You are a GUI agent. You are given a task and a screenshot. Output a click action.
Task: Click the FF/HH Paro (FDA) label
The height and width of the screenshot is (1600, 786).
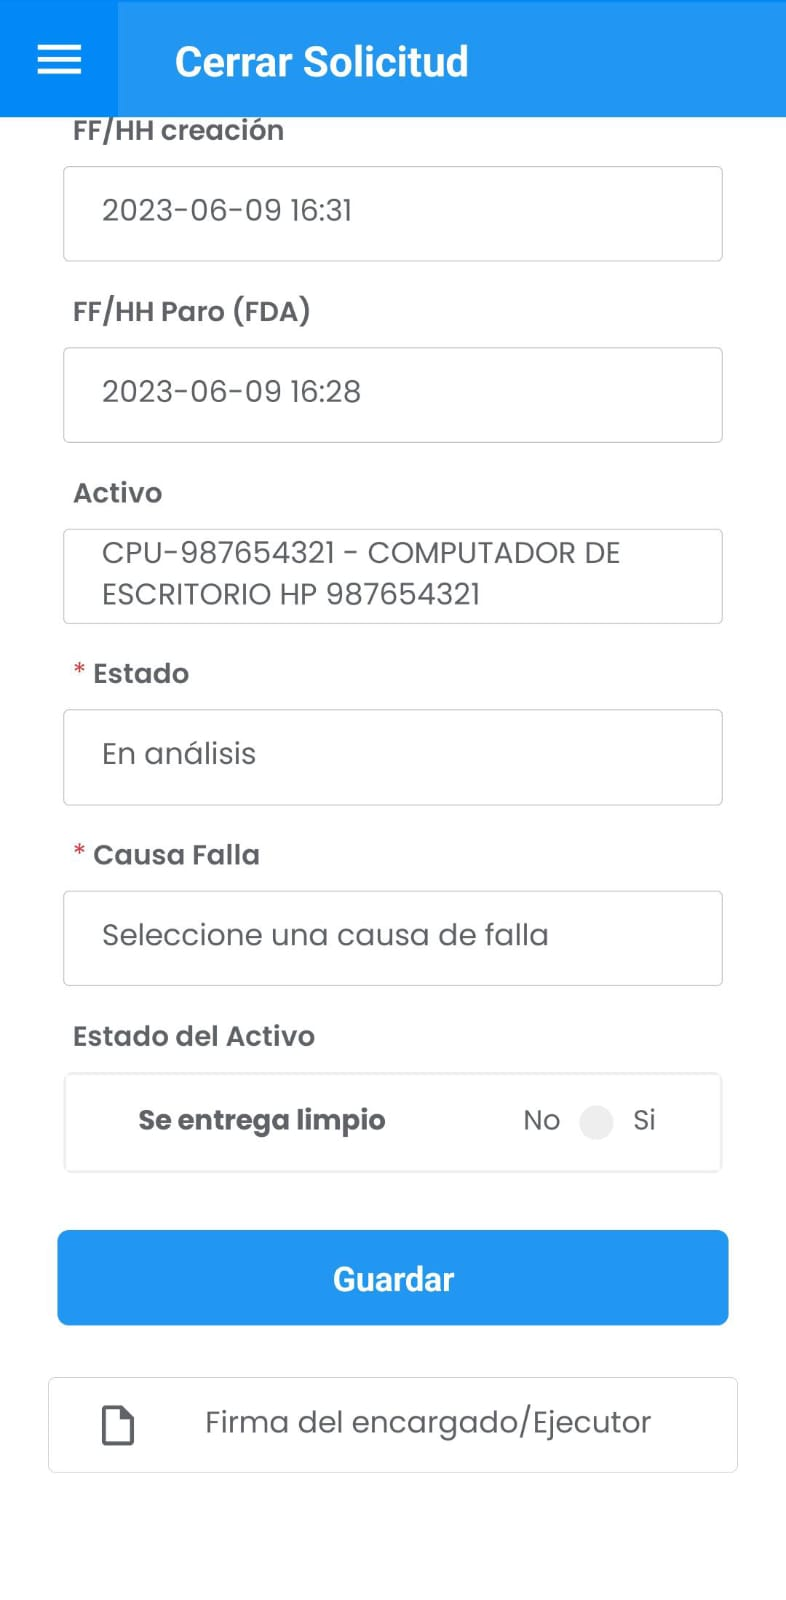[x=191, y=311]
